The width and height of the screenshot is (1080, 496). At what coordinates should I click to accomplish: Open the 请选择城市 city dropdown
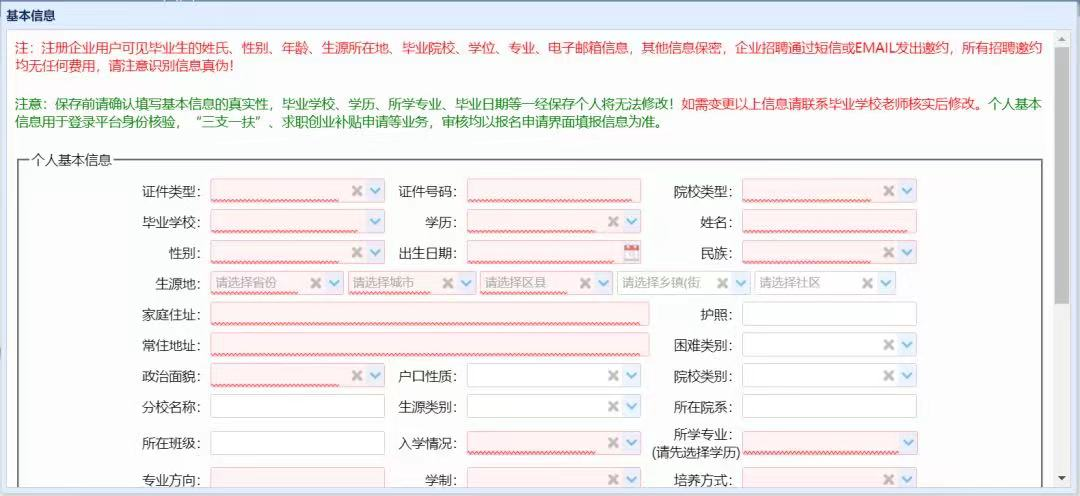466,282
